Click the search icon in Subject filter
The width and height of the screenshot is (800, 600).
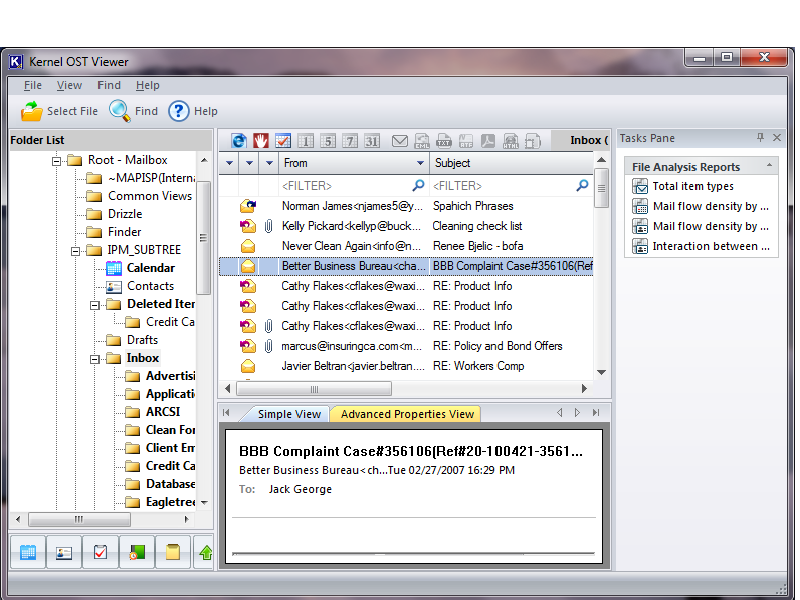click(x=582, y=185)
